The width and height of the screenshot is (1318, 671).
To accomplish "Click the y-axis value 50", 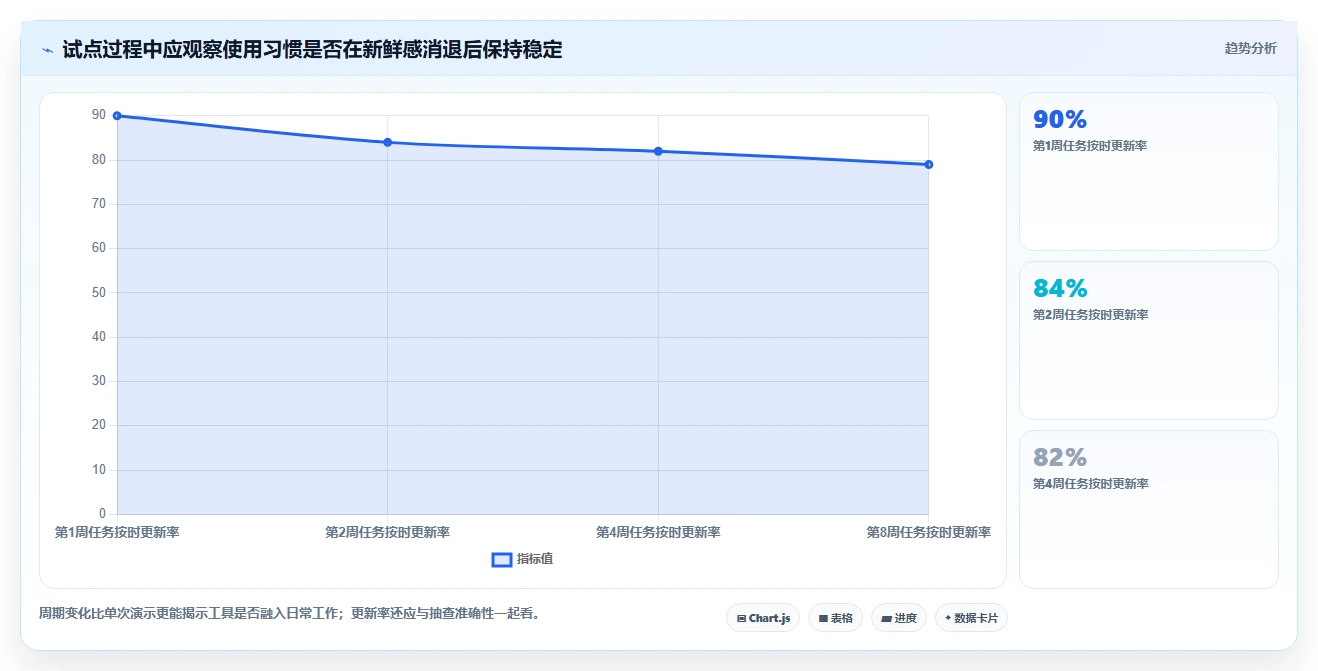I will point(99,292).
